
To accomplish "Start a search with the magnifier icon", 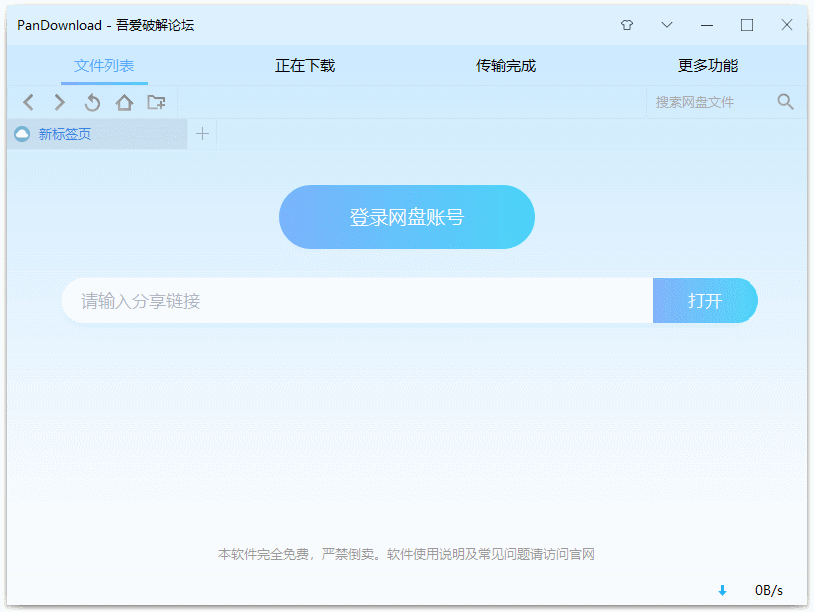I will pyautogui.click(x=786, y=101).
